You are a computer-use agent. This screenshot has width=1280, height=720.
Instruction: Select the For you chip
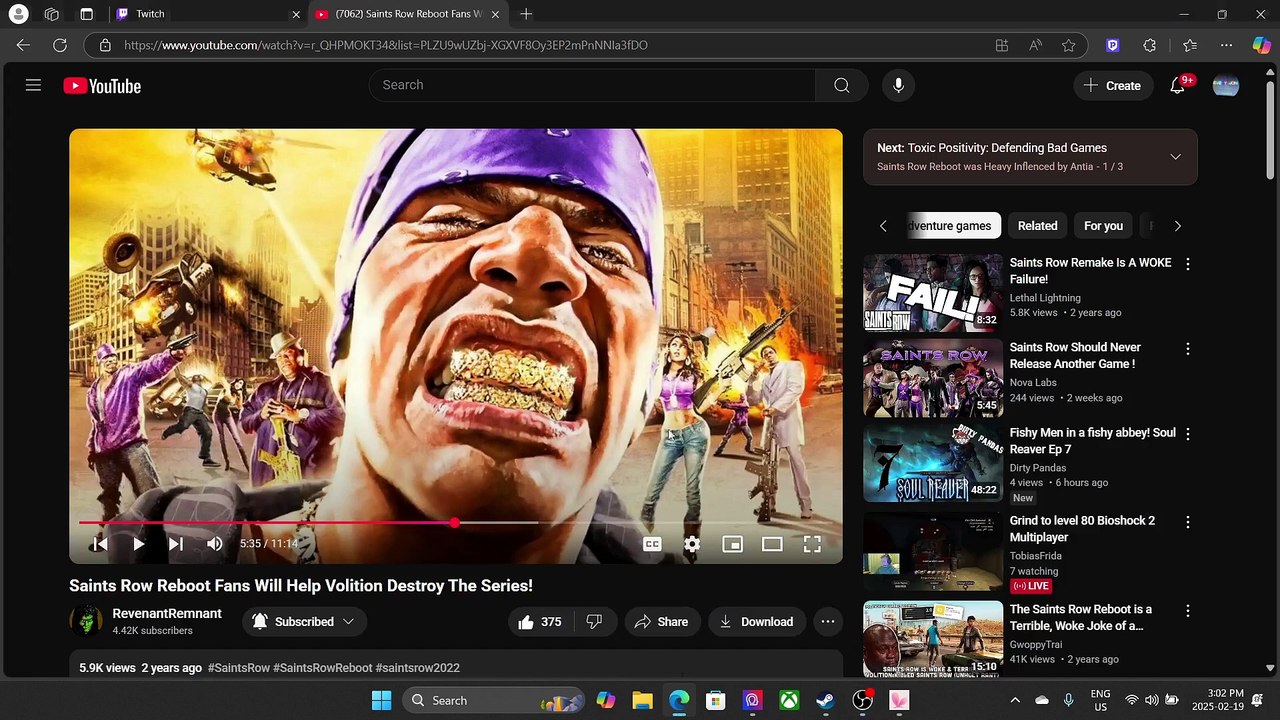point(1103,226)
